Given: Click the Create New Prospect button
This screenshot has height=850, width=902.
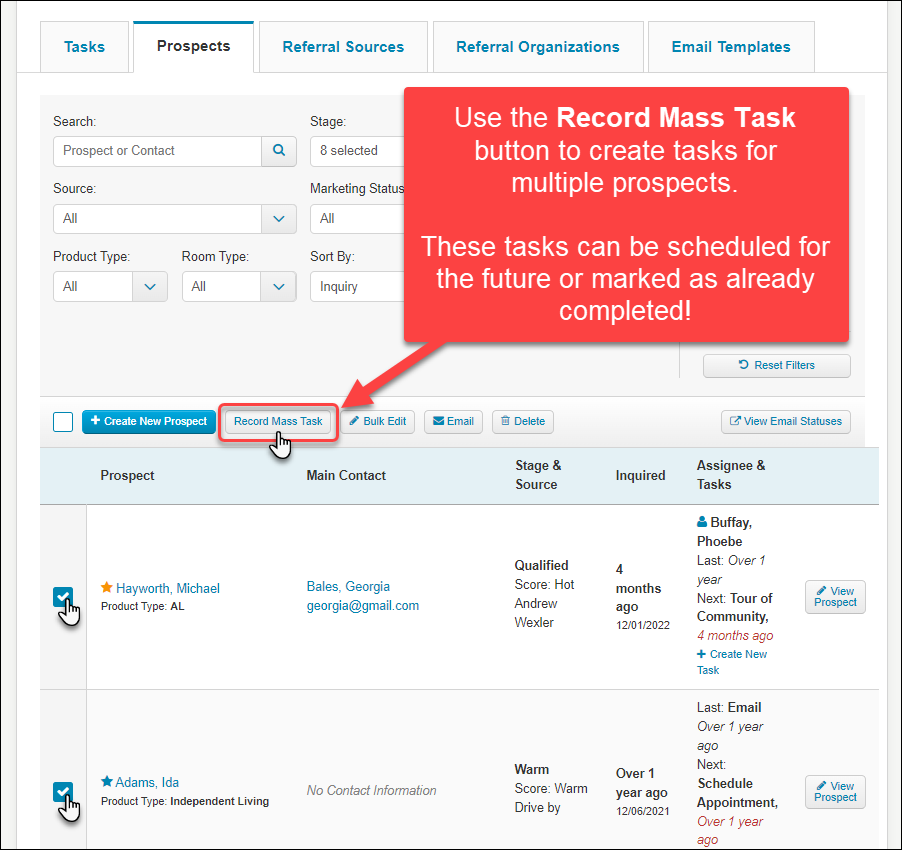Looking at the screenshot, I should tap(149, 422).
